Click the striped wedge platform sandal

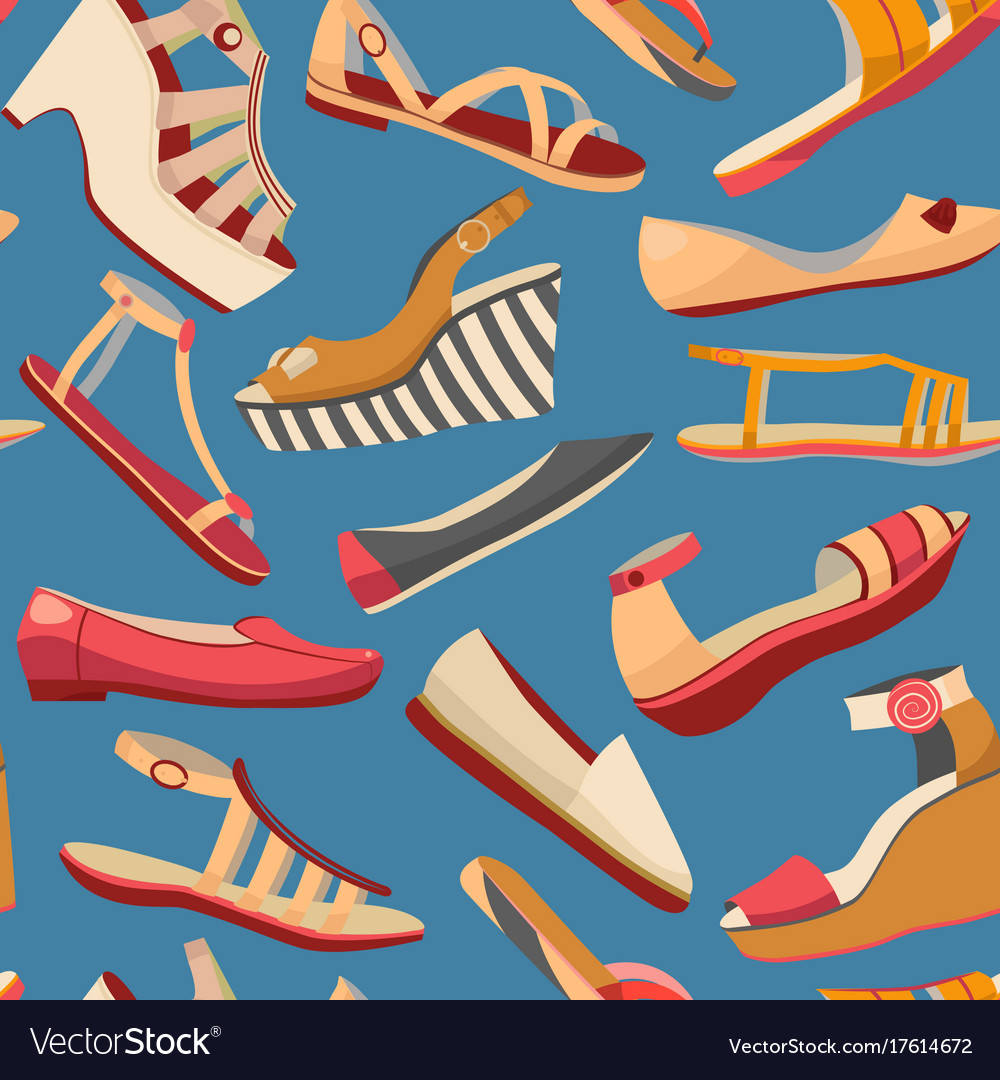400,330
